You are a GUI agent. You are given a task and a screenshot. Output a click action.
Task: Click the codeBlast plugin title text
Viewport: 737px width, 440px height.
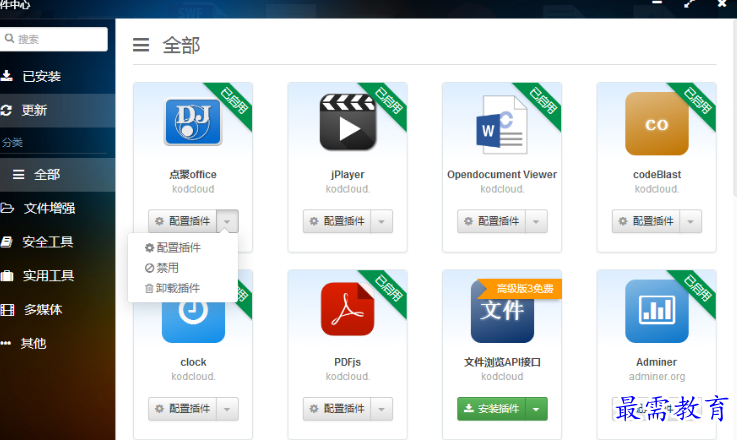[657, 174]
